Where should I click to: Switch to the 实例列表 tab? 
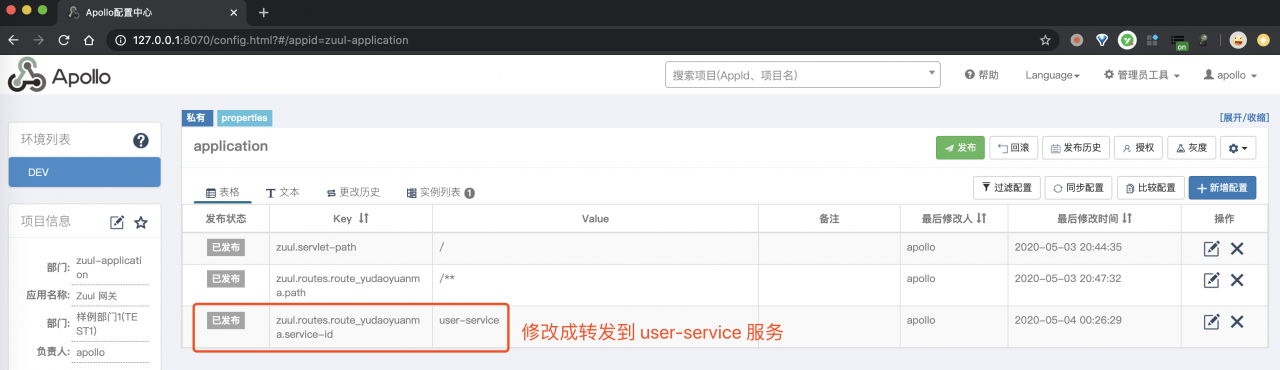tap(440, 192)
